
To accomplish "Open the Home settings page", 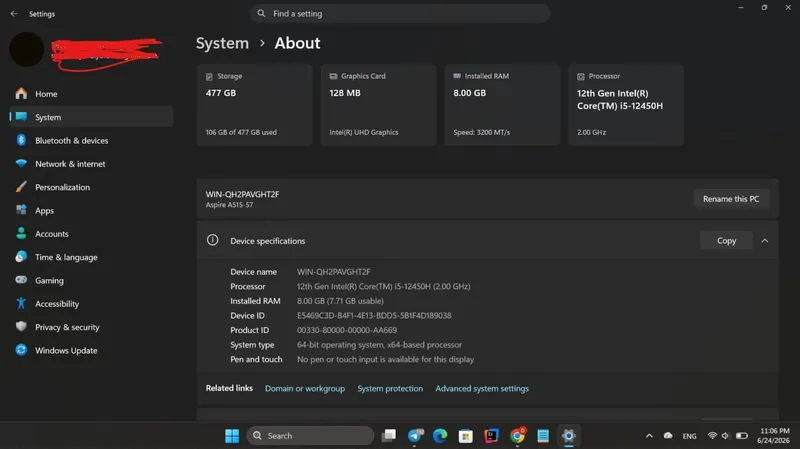I will tap(91, 94).
